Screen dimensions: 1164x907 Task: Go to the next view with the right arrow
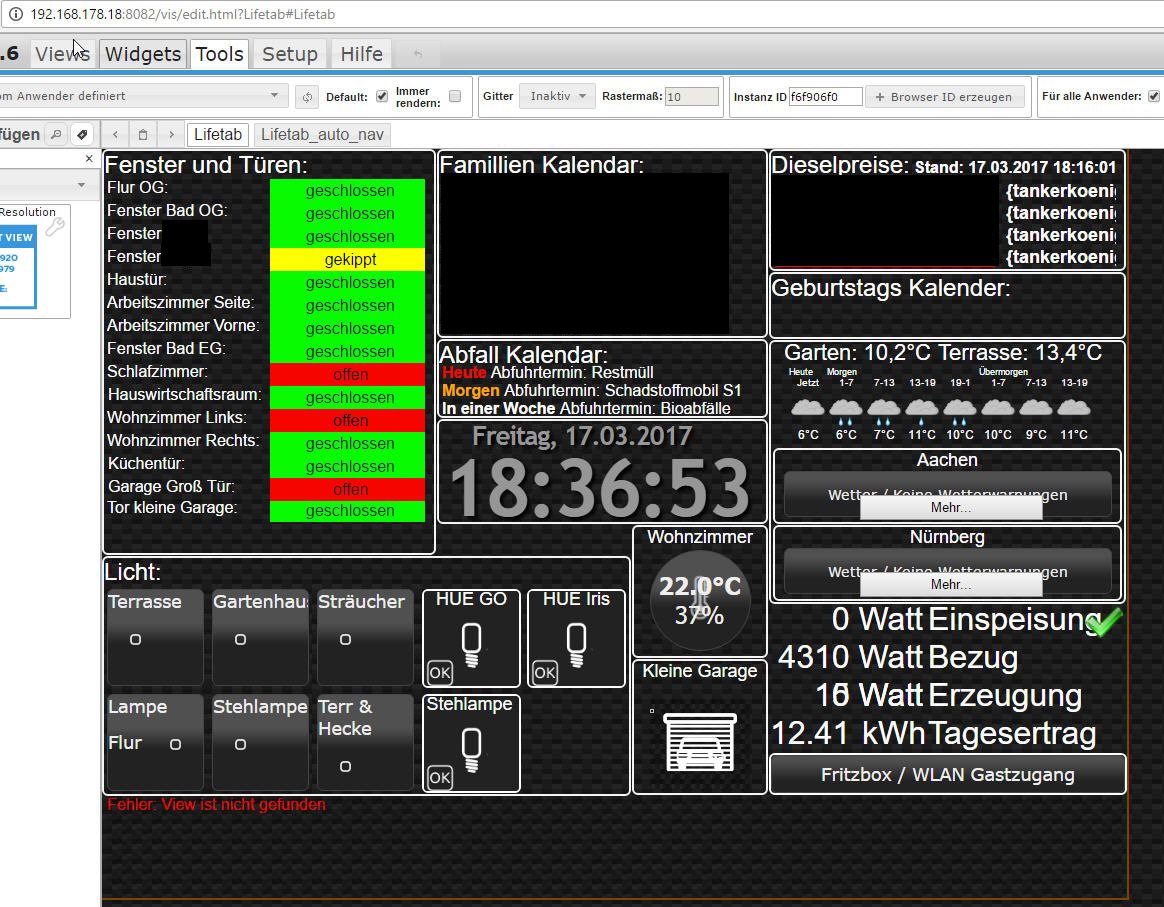tap(171, 134)
